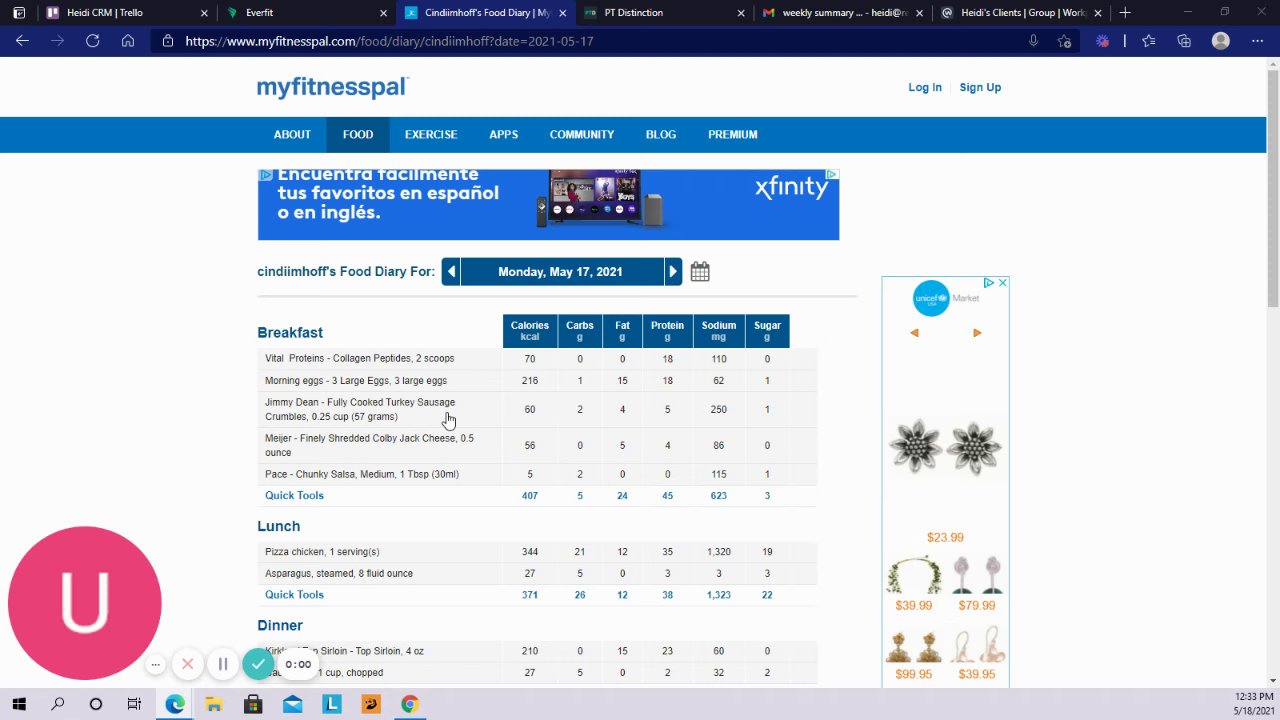Open the browser profile avatar
This screenshot has height=720, width=1280.
[x=1221, y=41]
